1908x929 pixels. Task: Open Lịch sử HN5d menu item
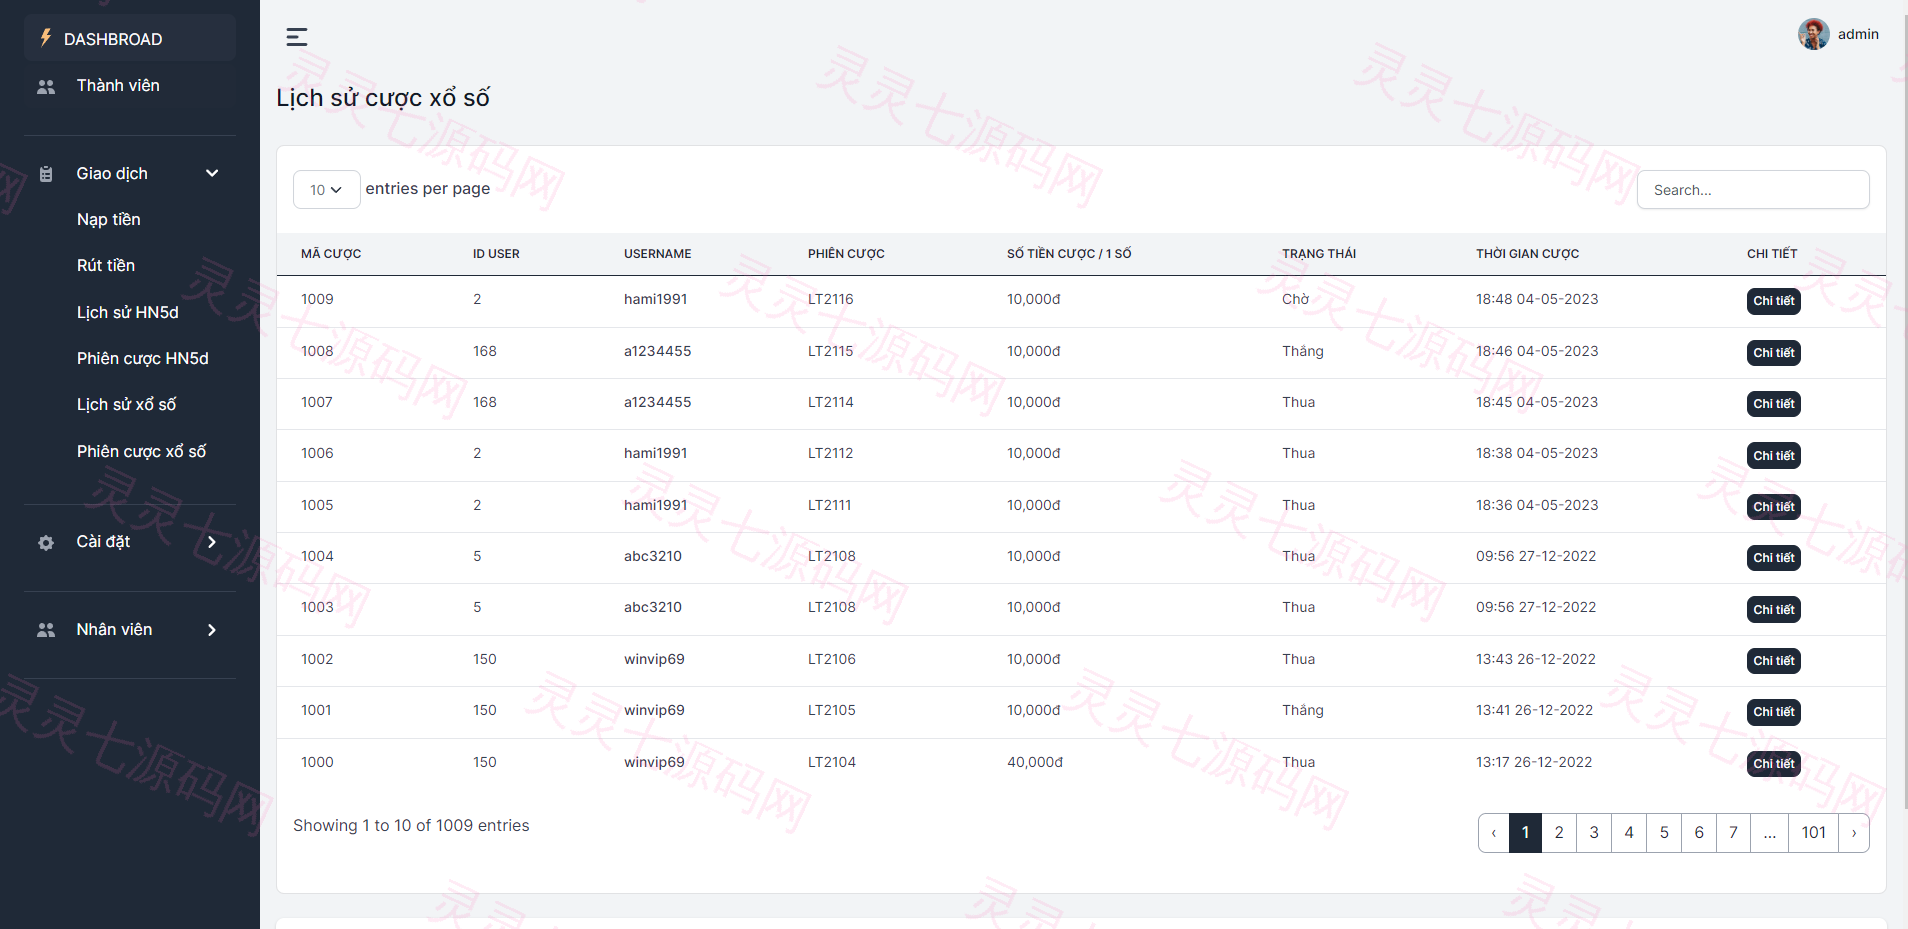click(x=128, y=312)
